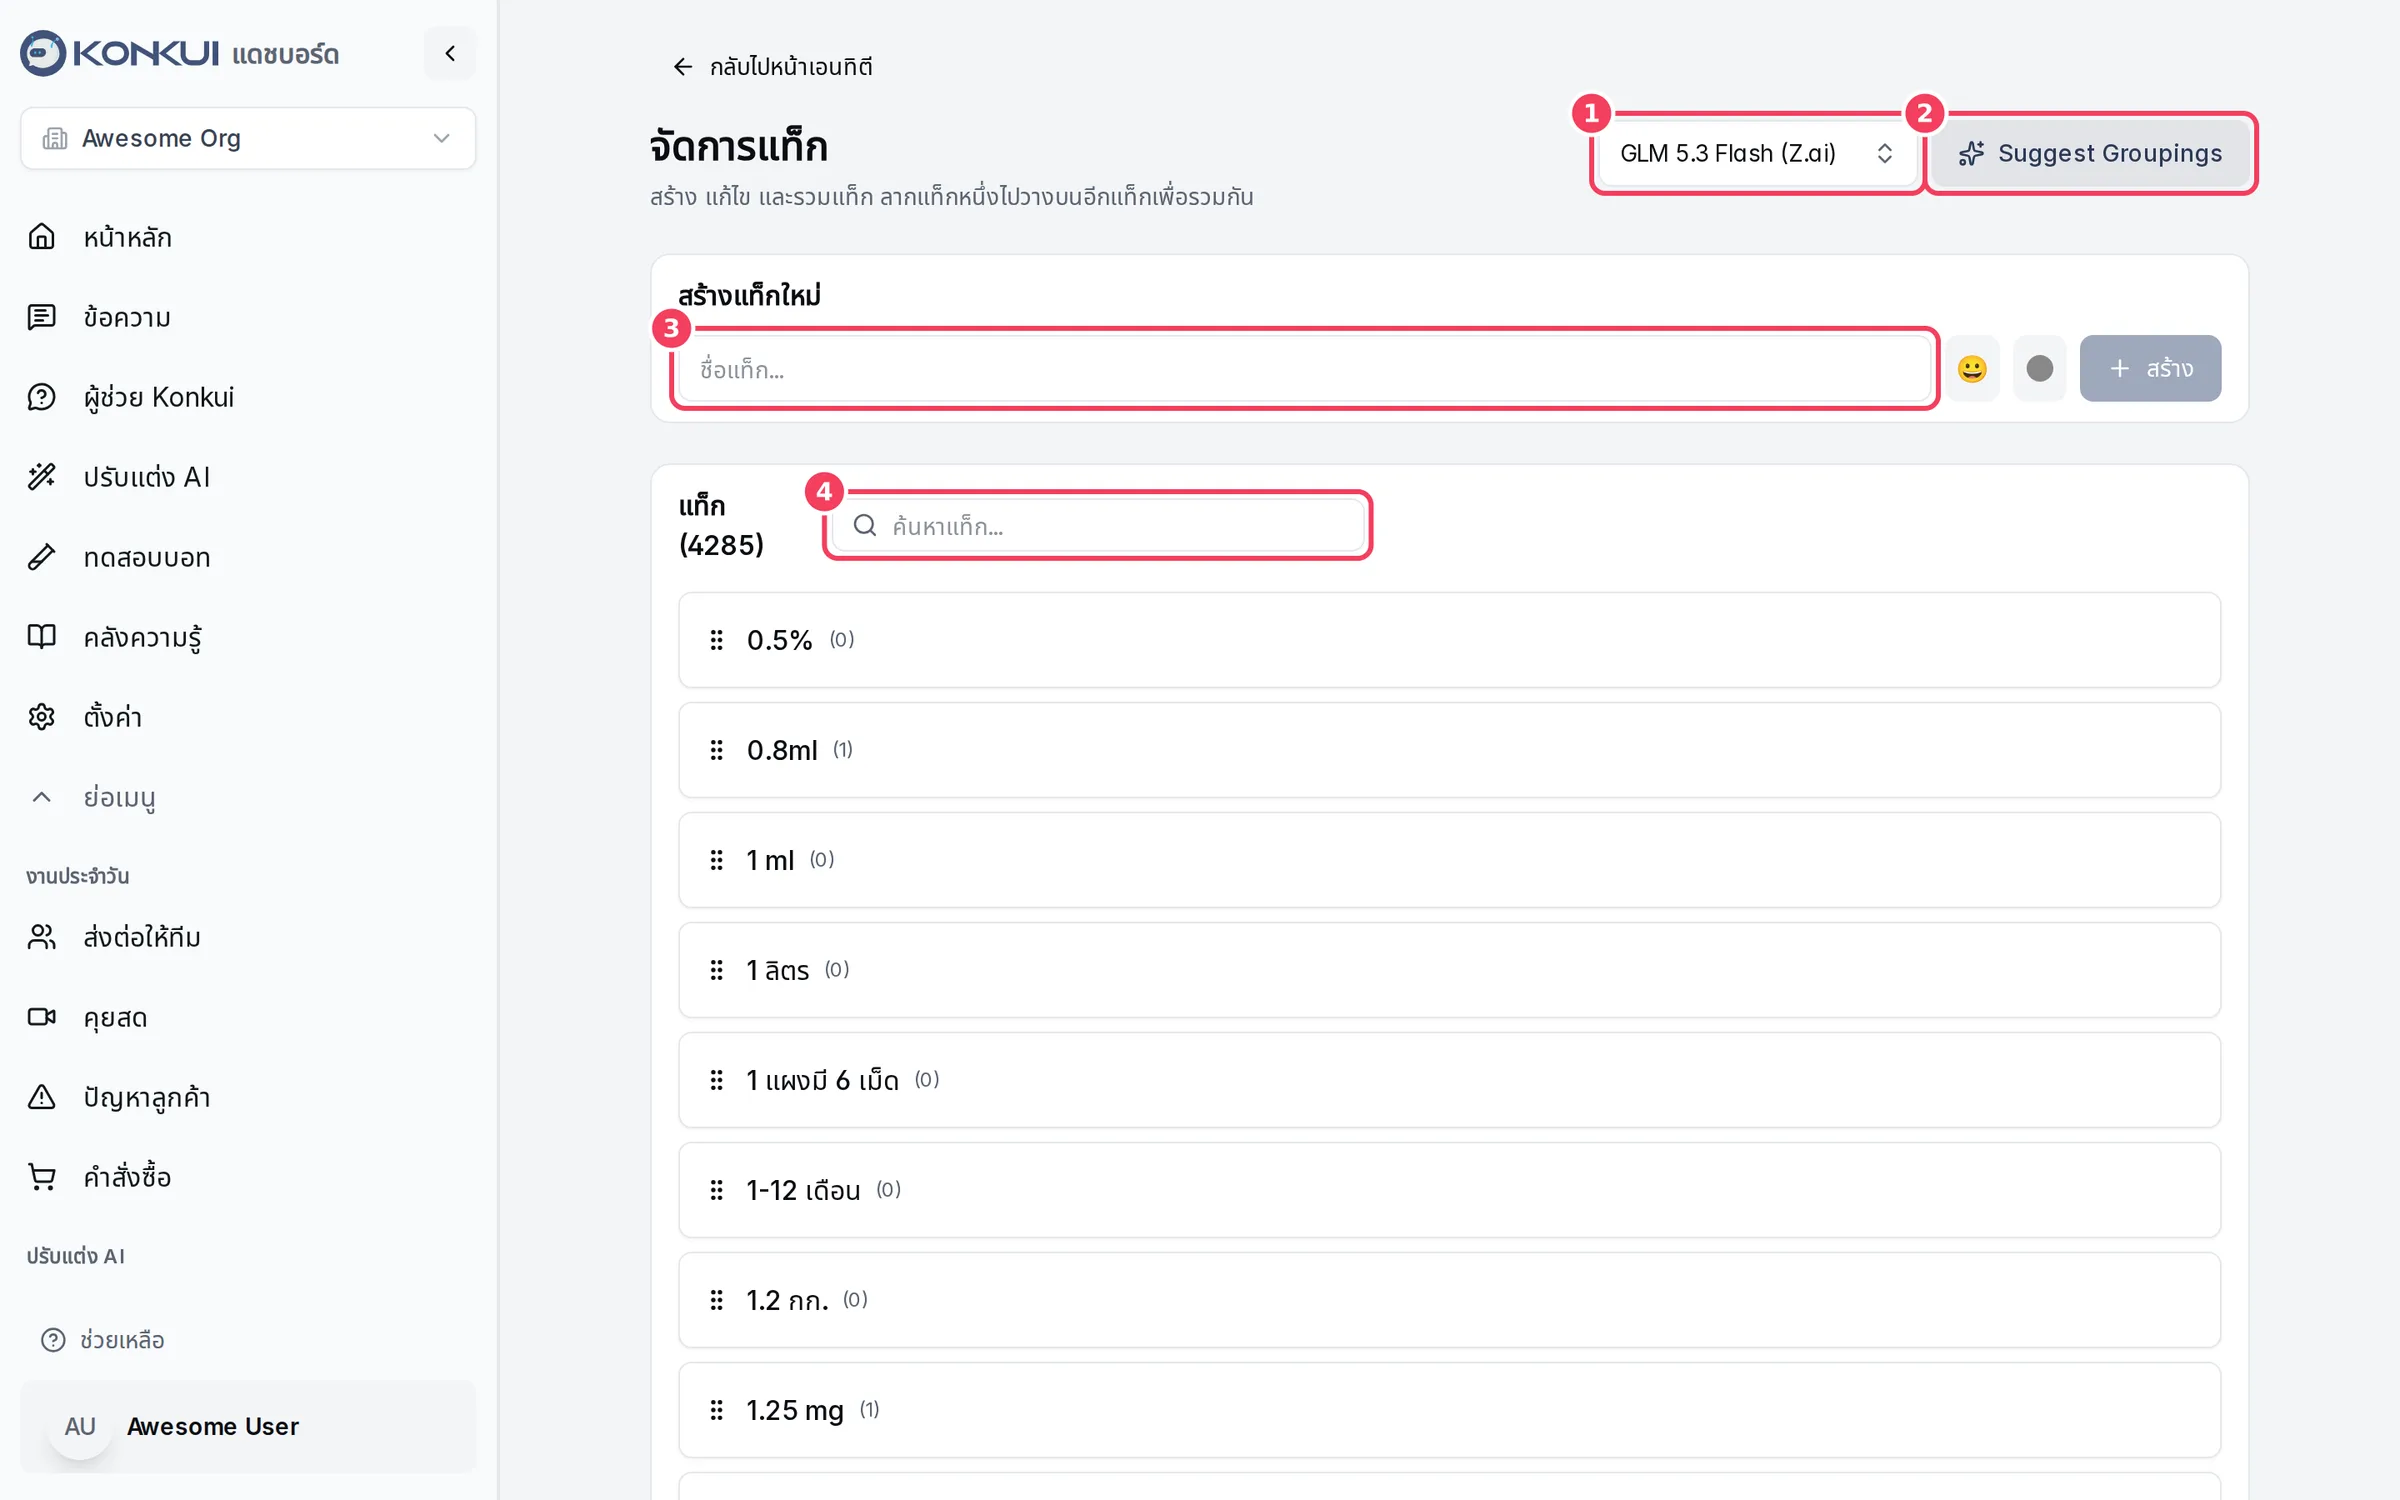The image size is (2400, 1500).
Task: Click drag handle of 1 แผงมี 6 เม็ด tag
Action: (x=716, y=1080)
